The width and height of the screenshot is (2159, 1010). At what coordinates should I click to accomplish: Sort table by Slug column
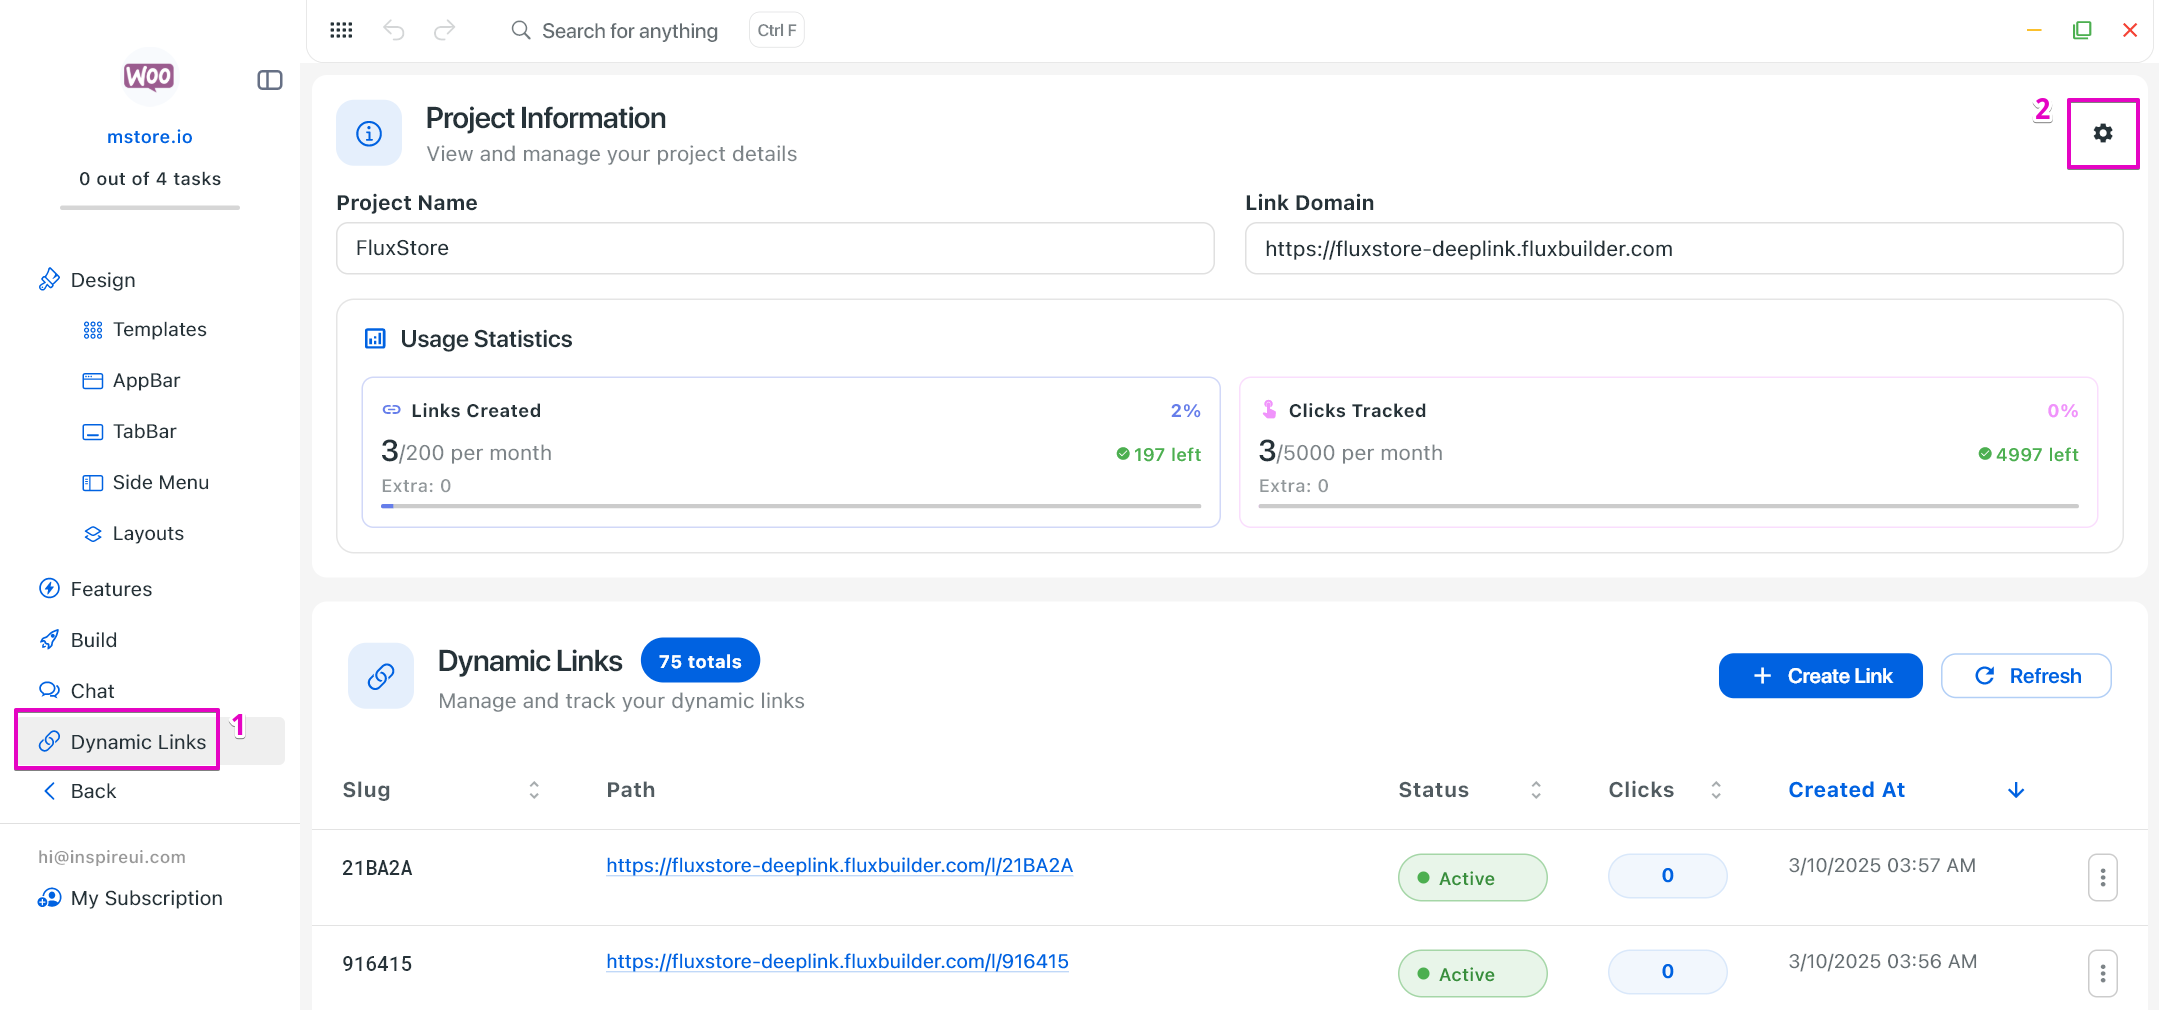(x=534, y=790)
